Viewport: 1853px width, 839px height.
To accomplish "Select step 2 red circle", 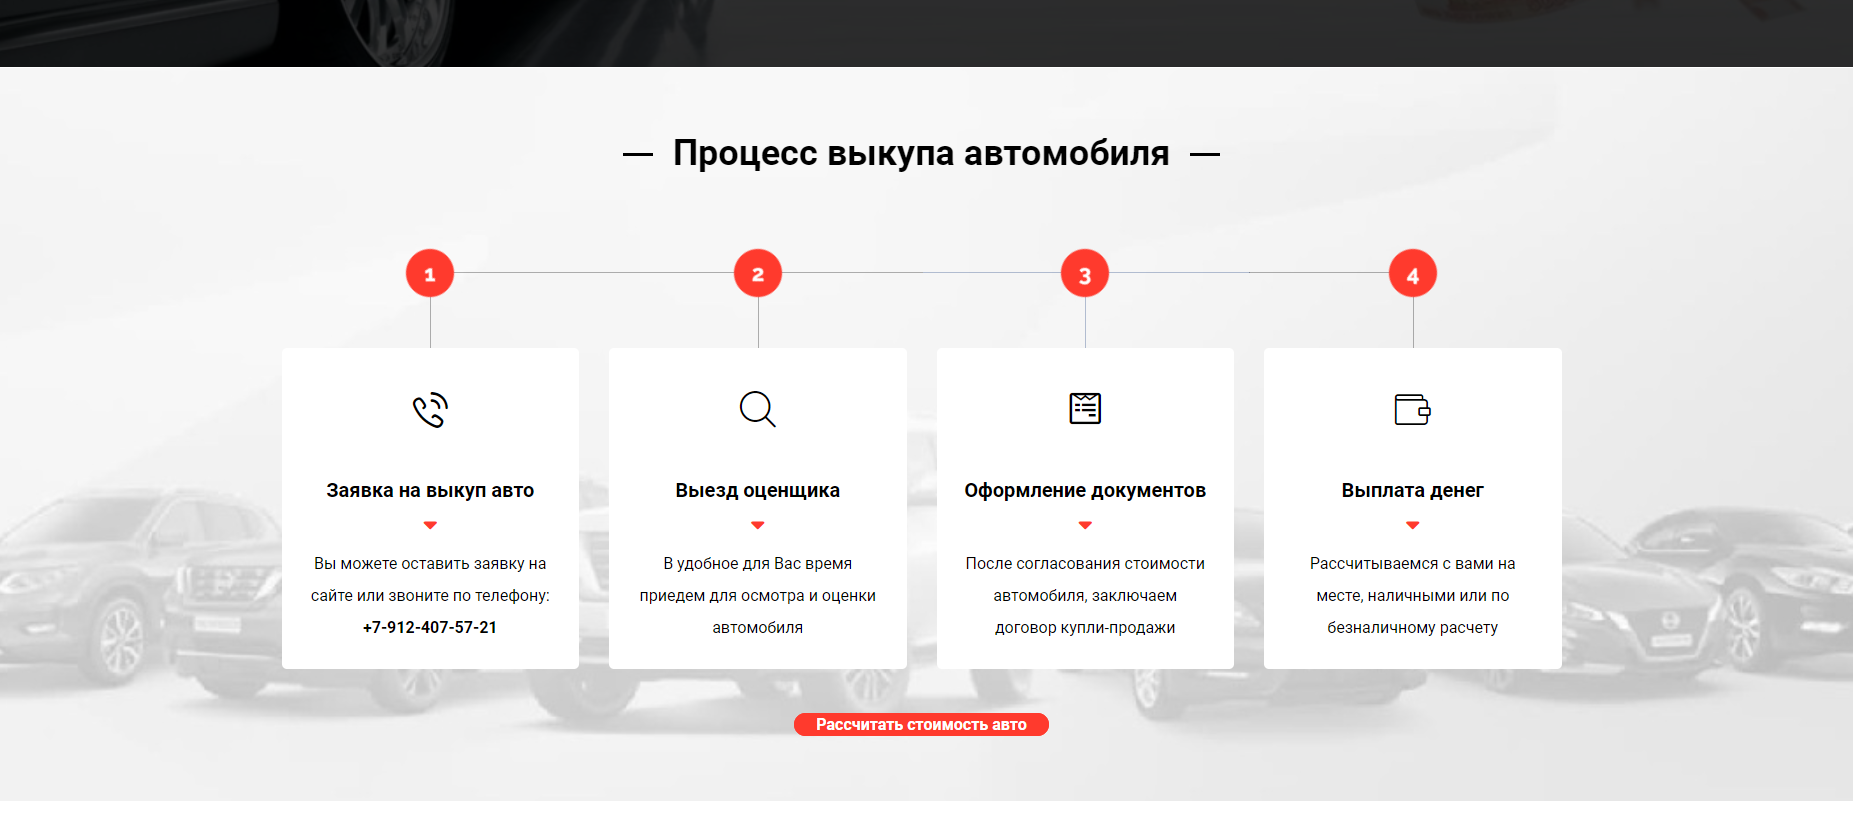I will (757, 274).
